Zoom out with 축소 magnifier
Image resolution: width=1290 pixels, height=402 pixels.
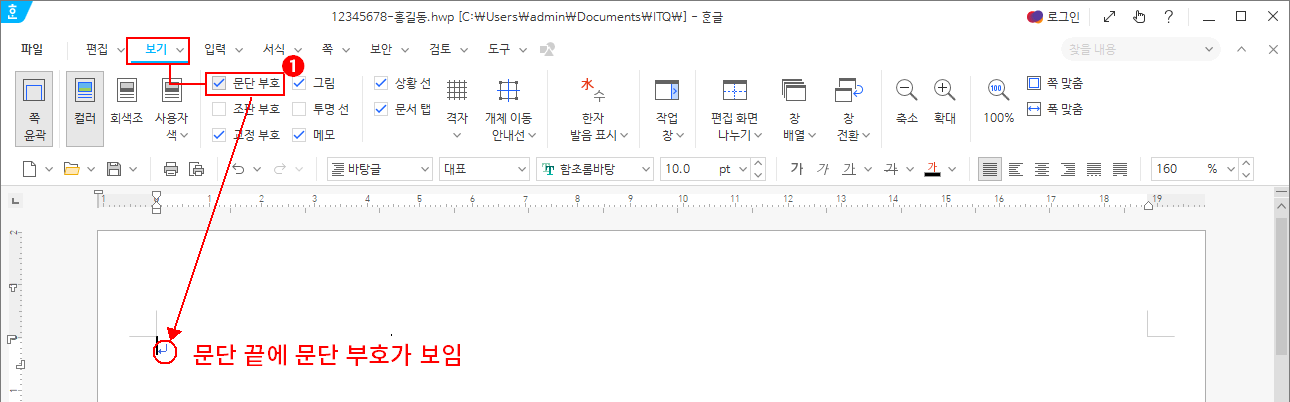point(907,100)
